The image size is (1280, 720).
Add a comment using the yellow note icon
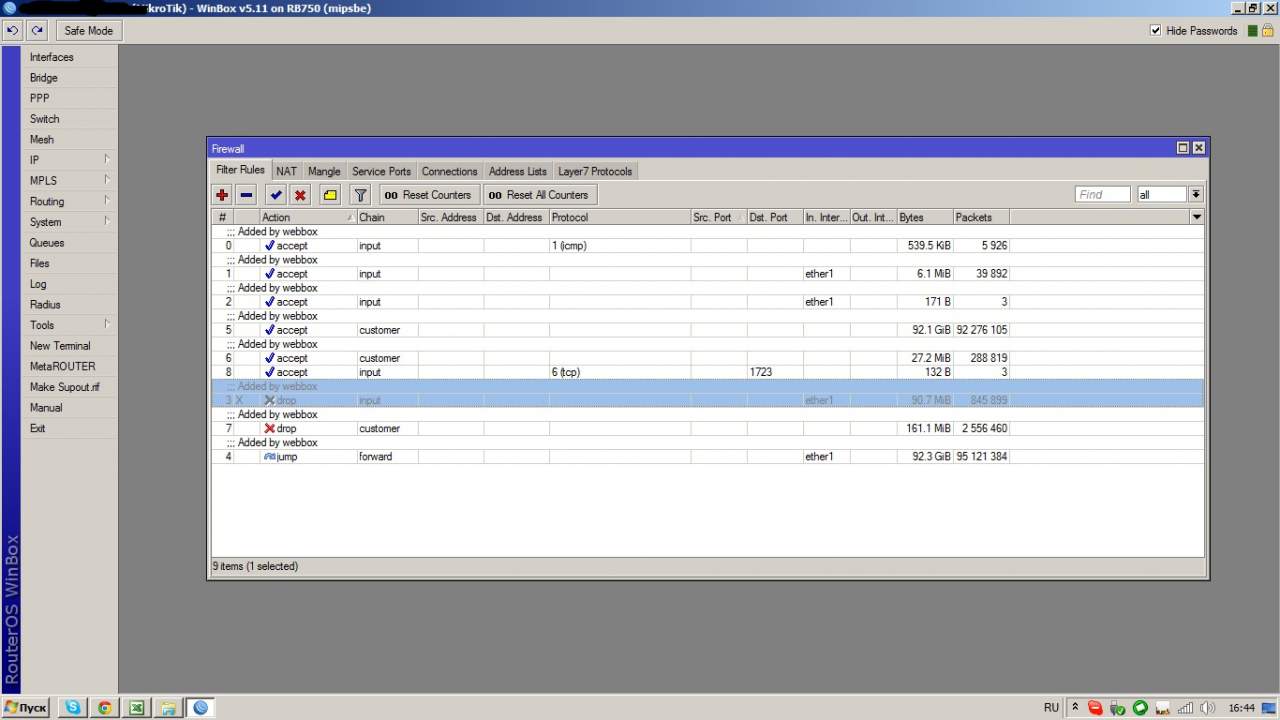(x=330, y=195)
